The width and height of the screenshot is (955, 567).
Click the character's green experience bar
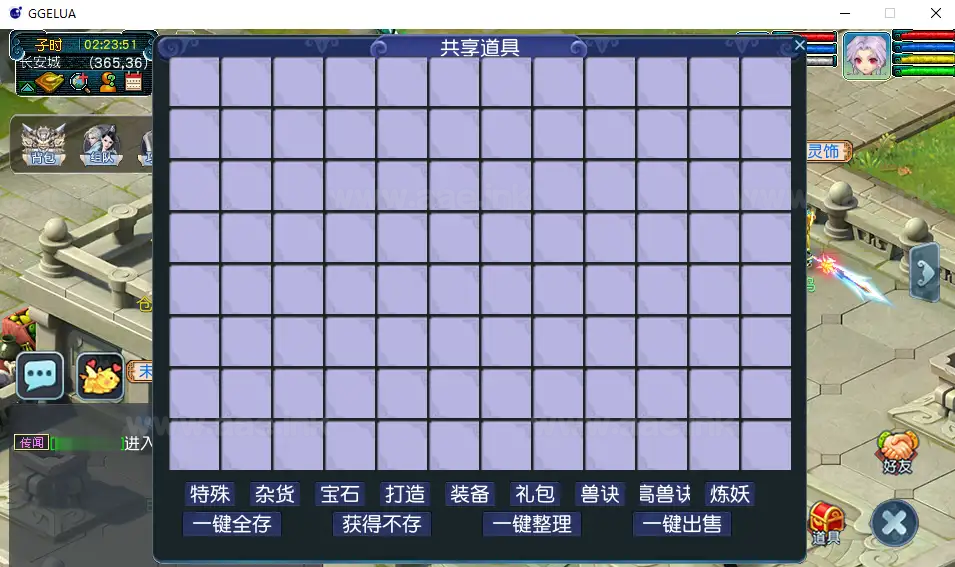click(x=925, y=71)
